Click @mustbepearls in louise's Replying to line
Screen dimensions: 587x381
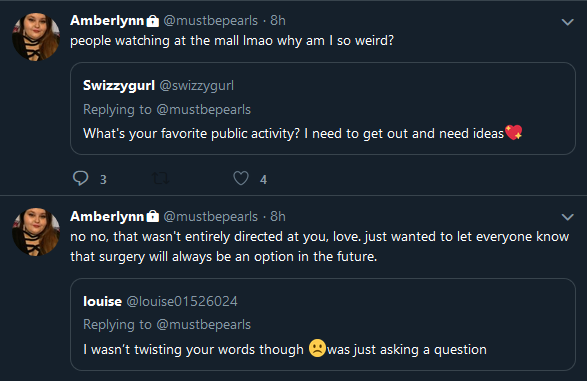click(x=204, y=324)
